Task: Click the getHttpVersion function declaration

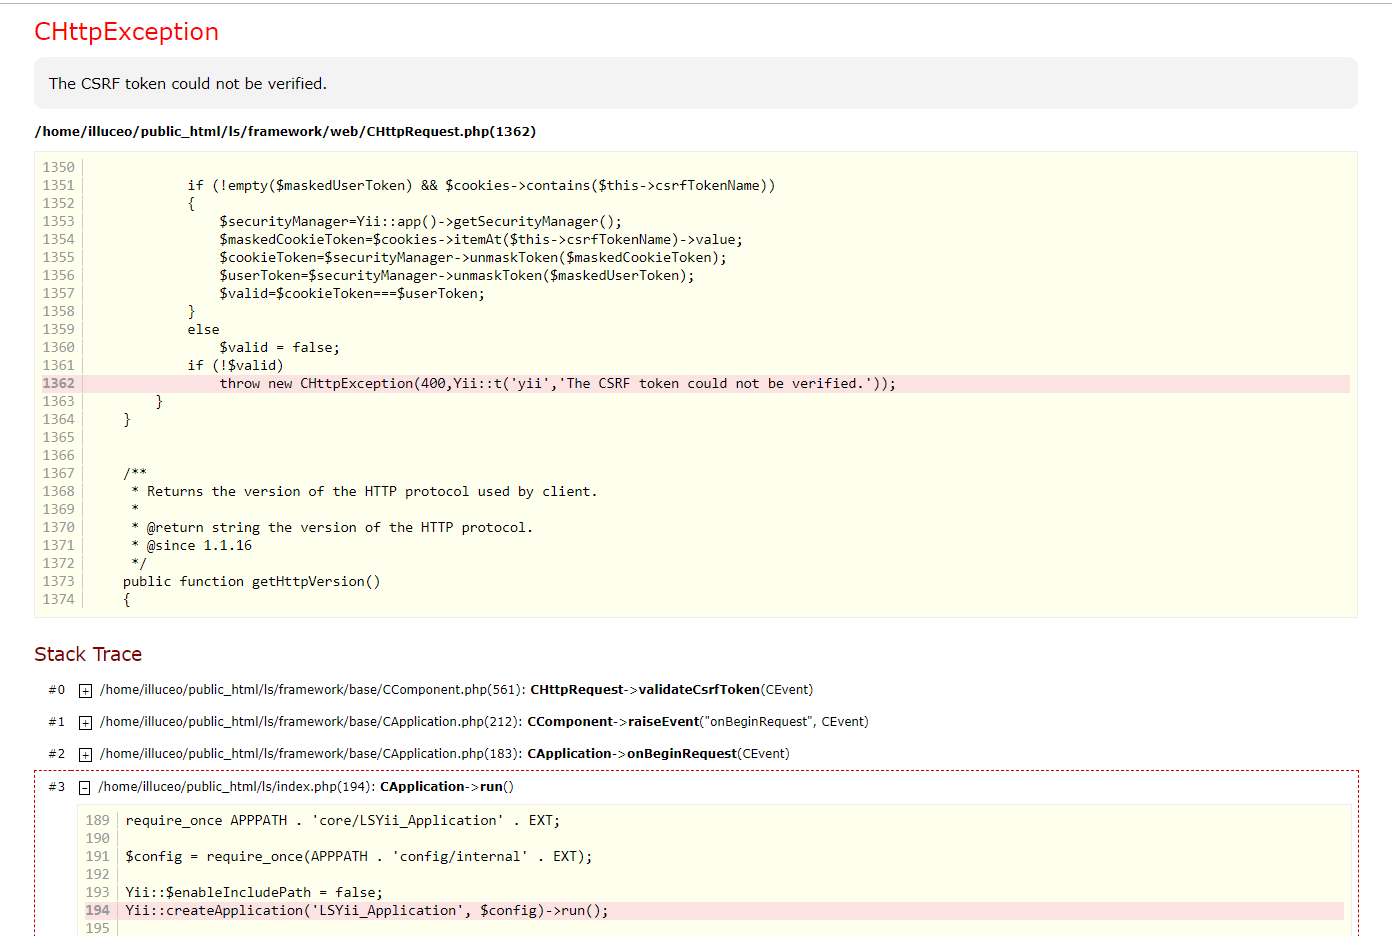Action: (x=251, y=582)
